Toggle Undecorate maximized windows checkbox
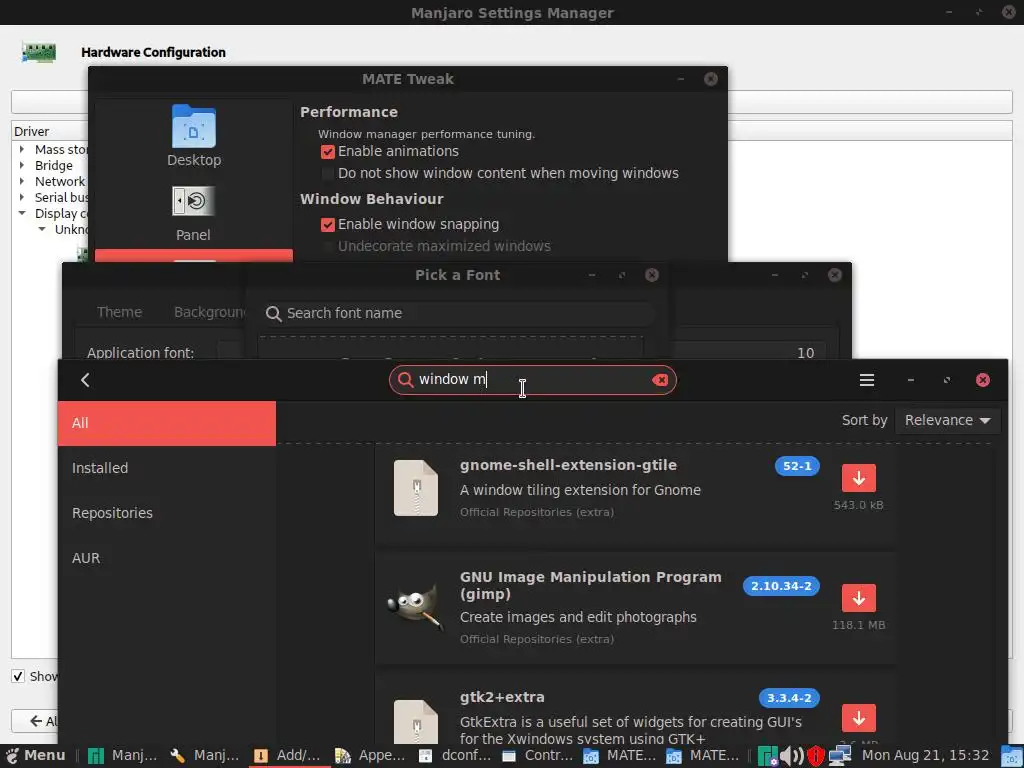The height and width of the screenshot is (768, 1024). (328, 247)
